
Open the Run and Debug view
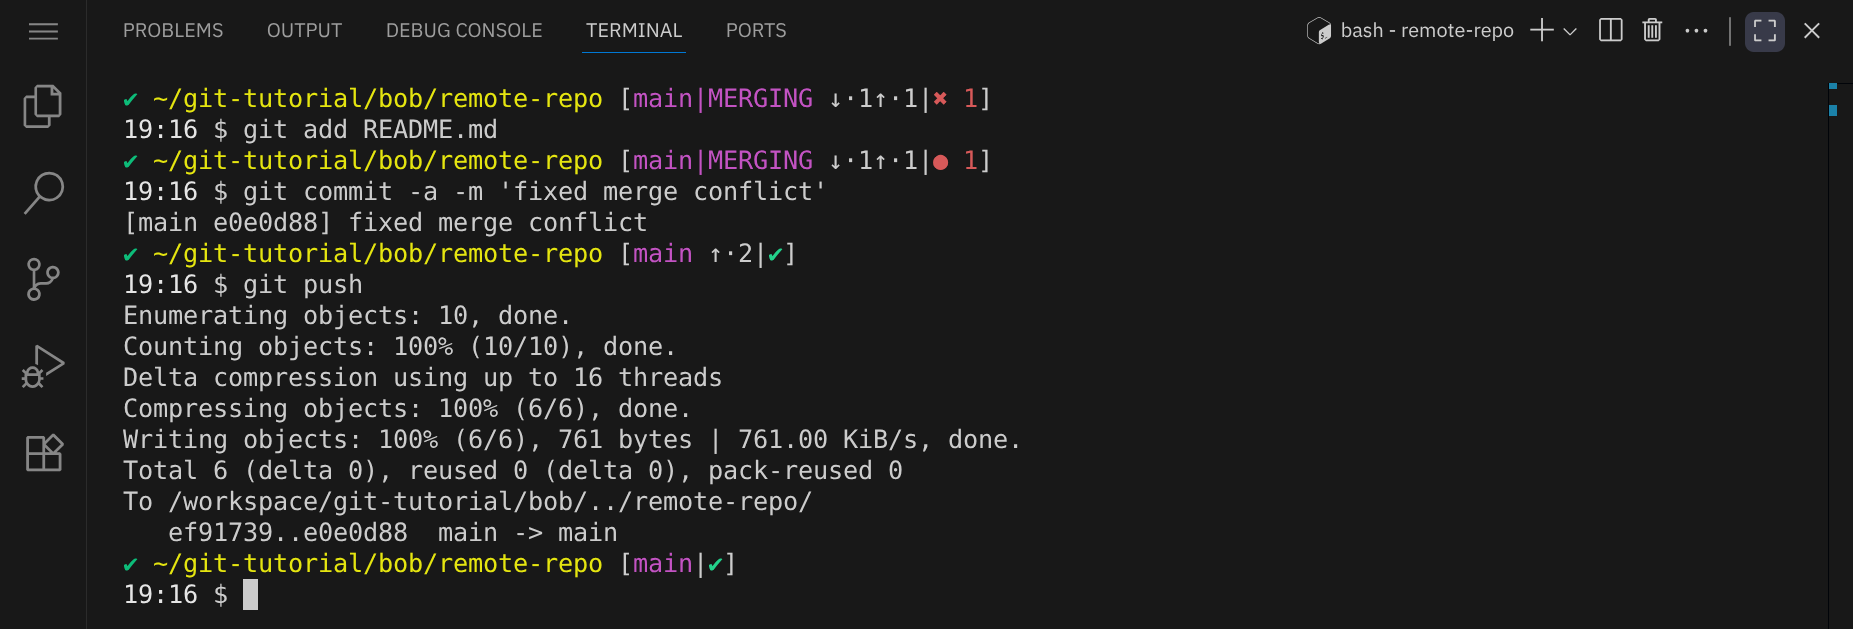[43, 366]
